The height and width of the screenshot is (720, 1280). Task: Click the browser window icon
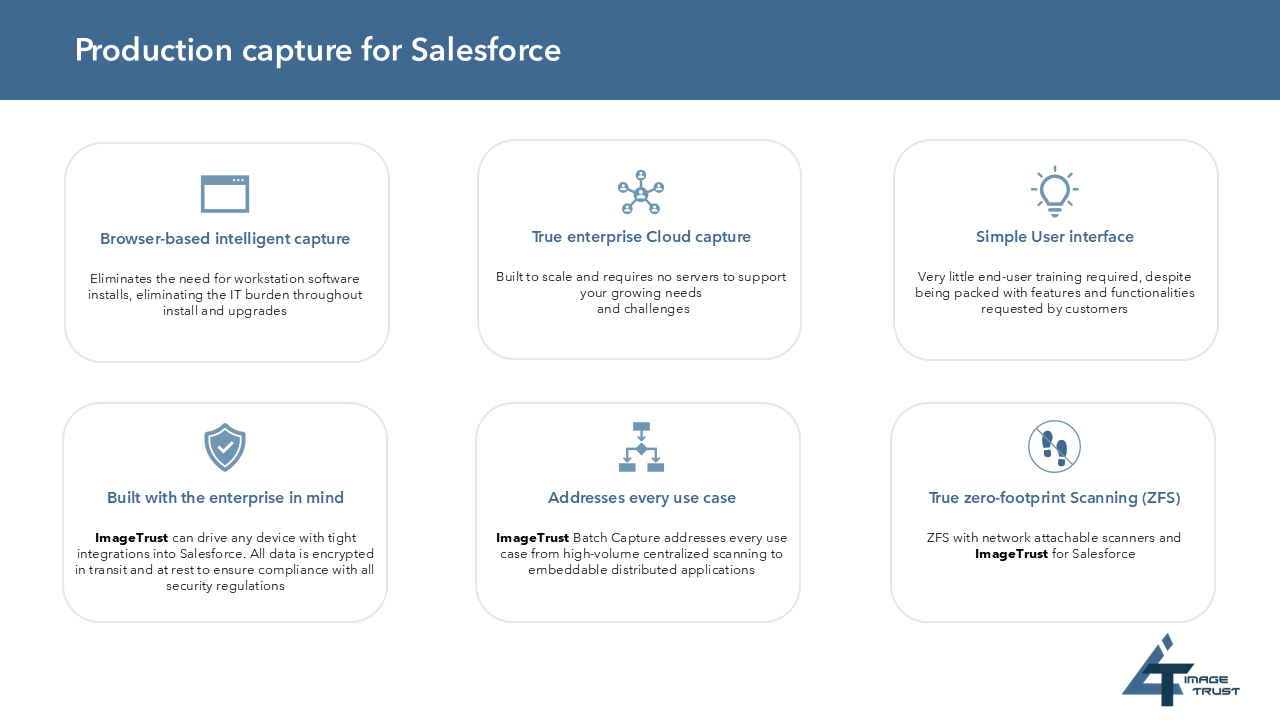[225, 194]
